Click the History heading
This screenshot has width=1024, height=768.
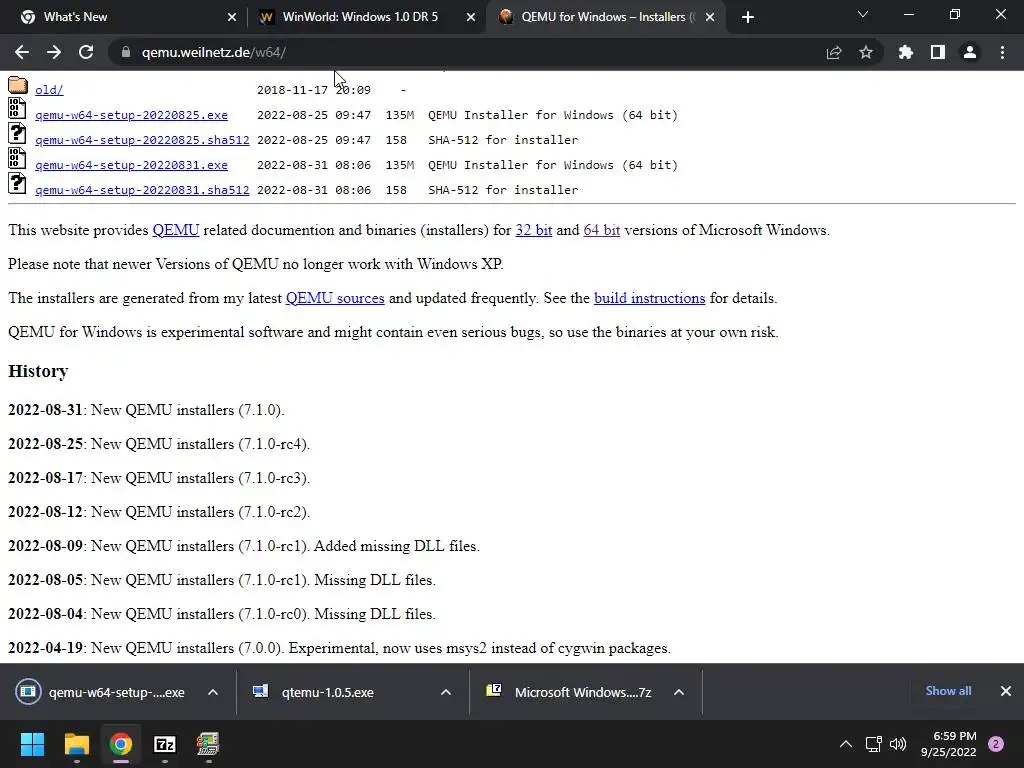coord(38,371)
